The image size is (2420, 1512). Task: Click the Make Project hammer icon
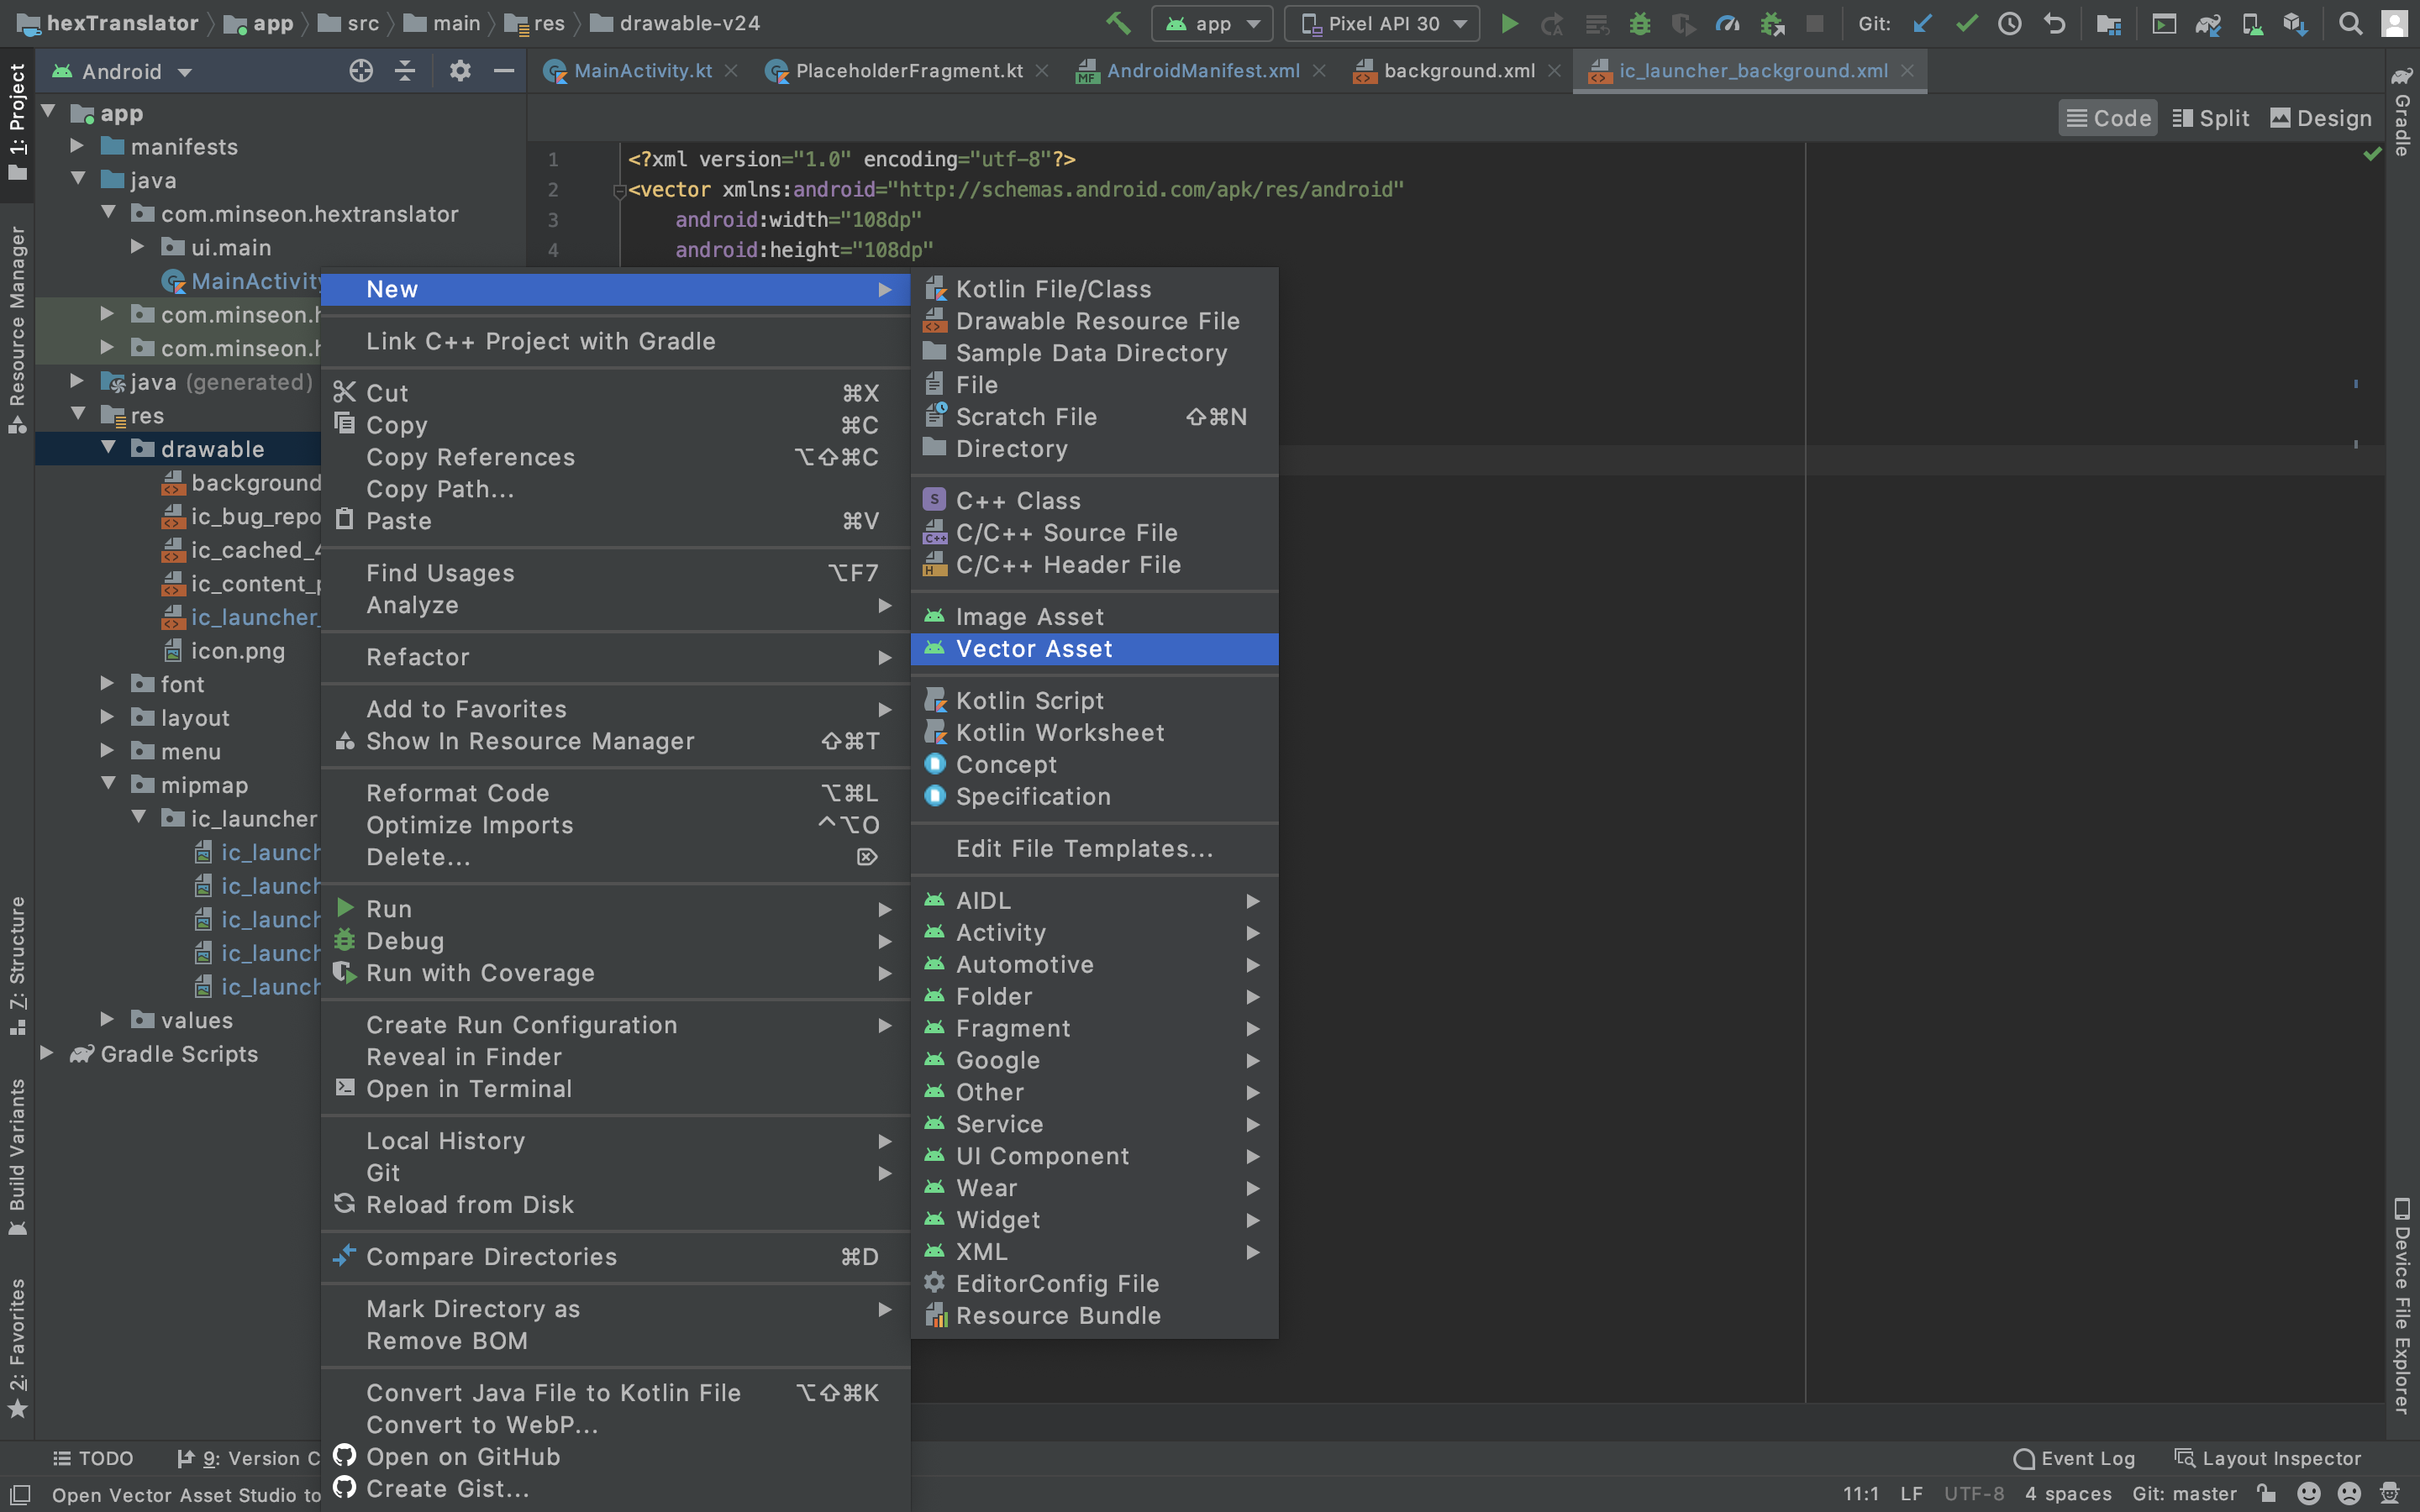tap(1118, 24)
